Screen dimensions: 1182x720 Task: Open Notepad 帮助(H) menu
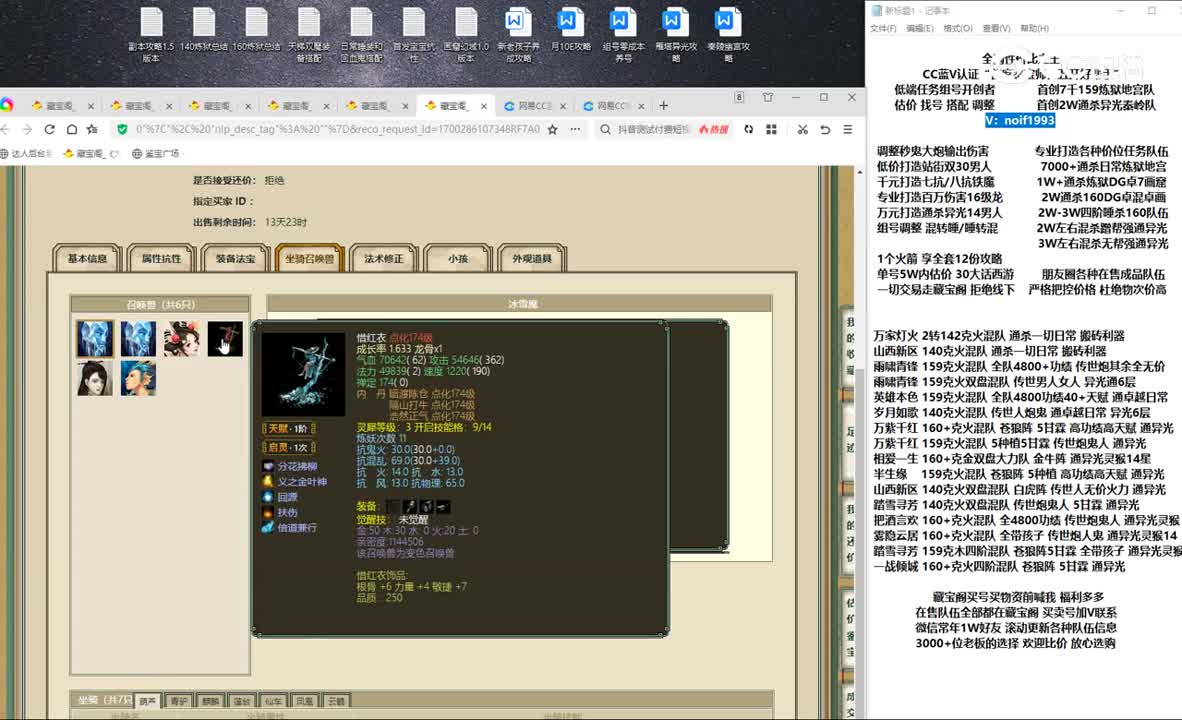(x=1034, y=29)
